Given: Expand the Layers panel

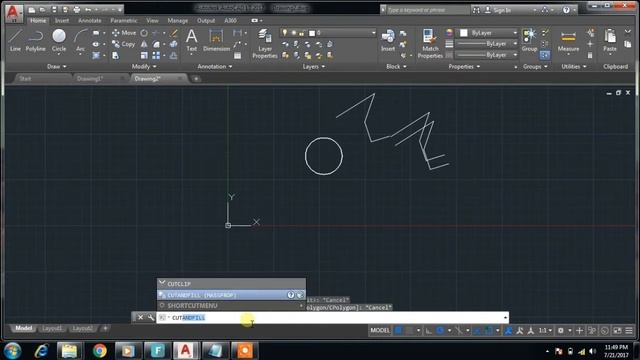Looking at the screenshot, I should pyautogui.click(x=313, y=66).
